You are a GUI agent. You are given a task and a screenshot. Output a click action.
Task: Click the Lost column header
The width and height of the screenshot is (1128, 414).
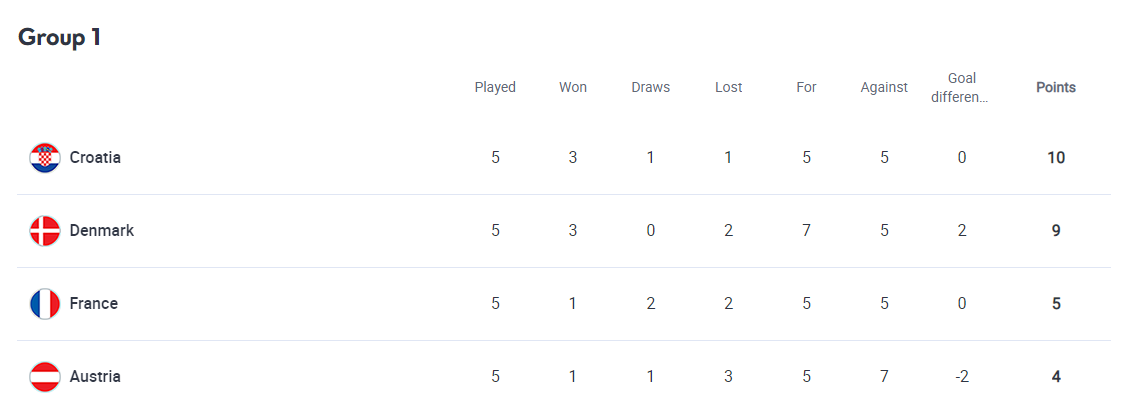(729, 88)
